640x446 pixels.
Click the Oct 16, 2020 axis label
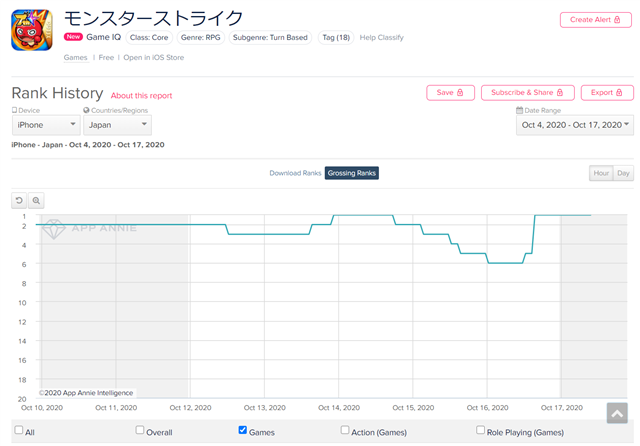coord(487,408)
